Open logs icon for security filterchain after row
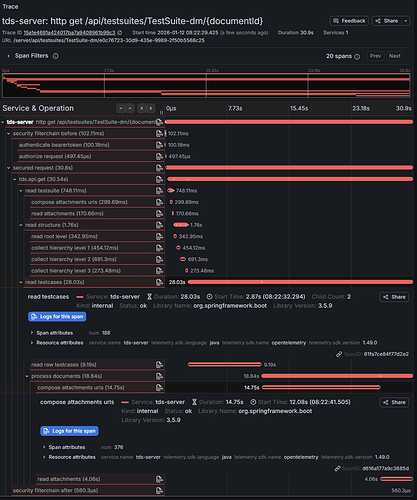 click(159, 491)
